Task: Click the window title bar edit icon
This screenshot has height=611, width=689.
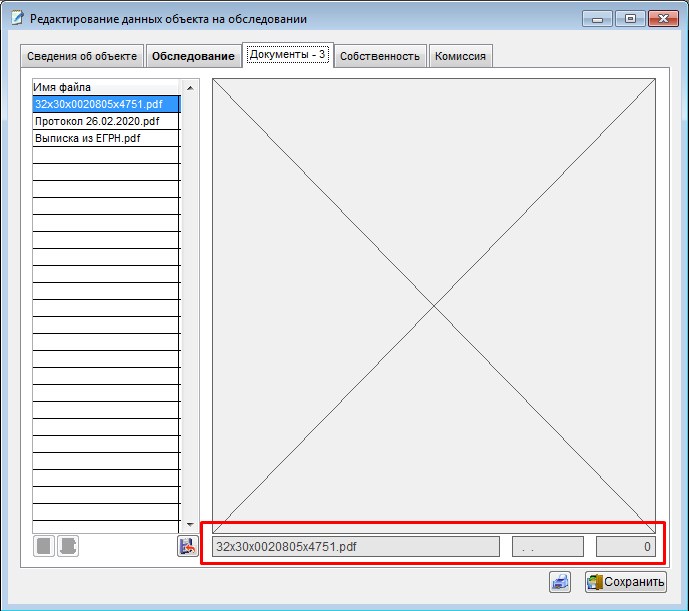Action: (x=17, y=18)
